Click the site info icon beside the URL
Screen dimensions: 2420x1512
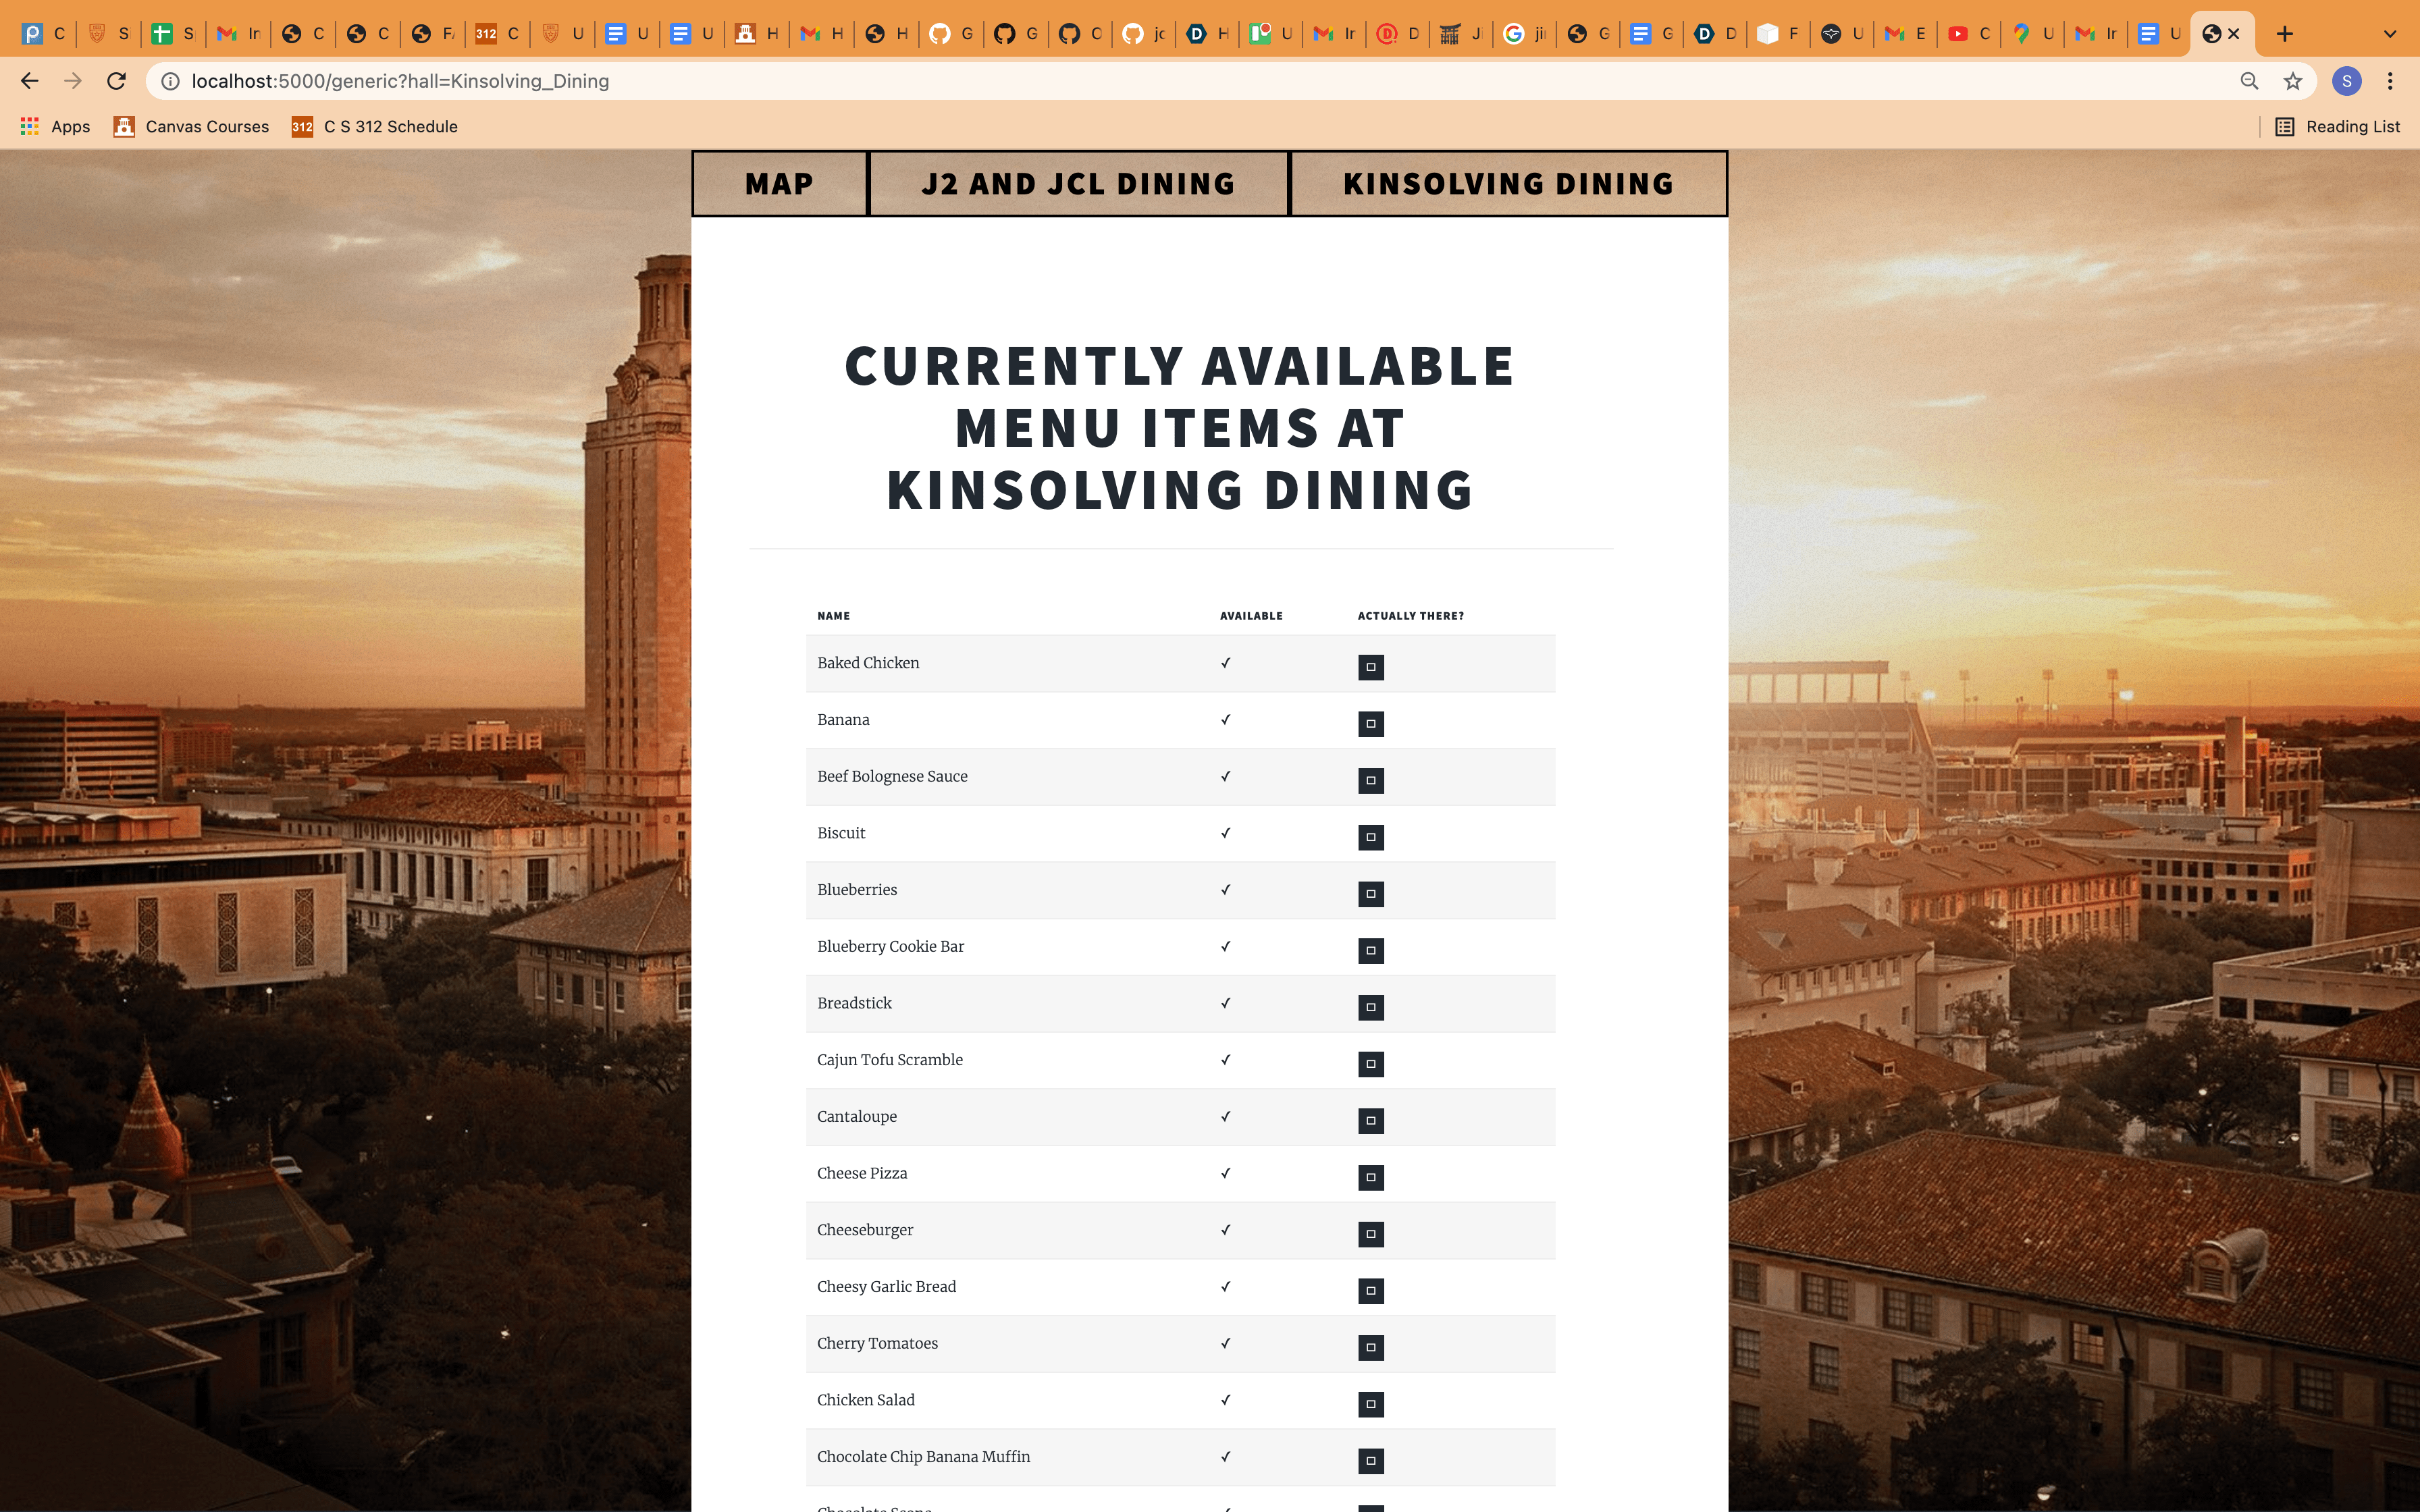(x=171, y=81)
